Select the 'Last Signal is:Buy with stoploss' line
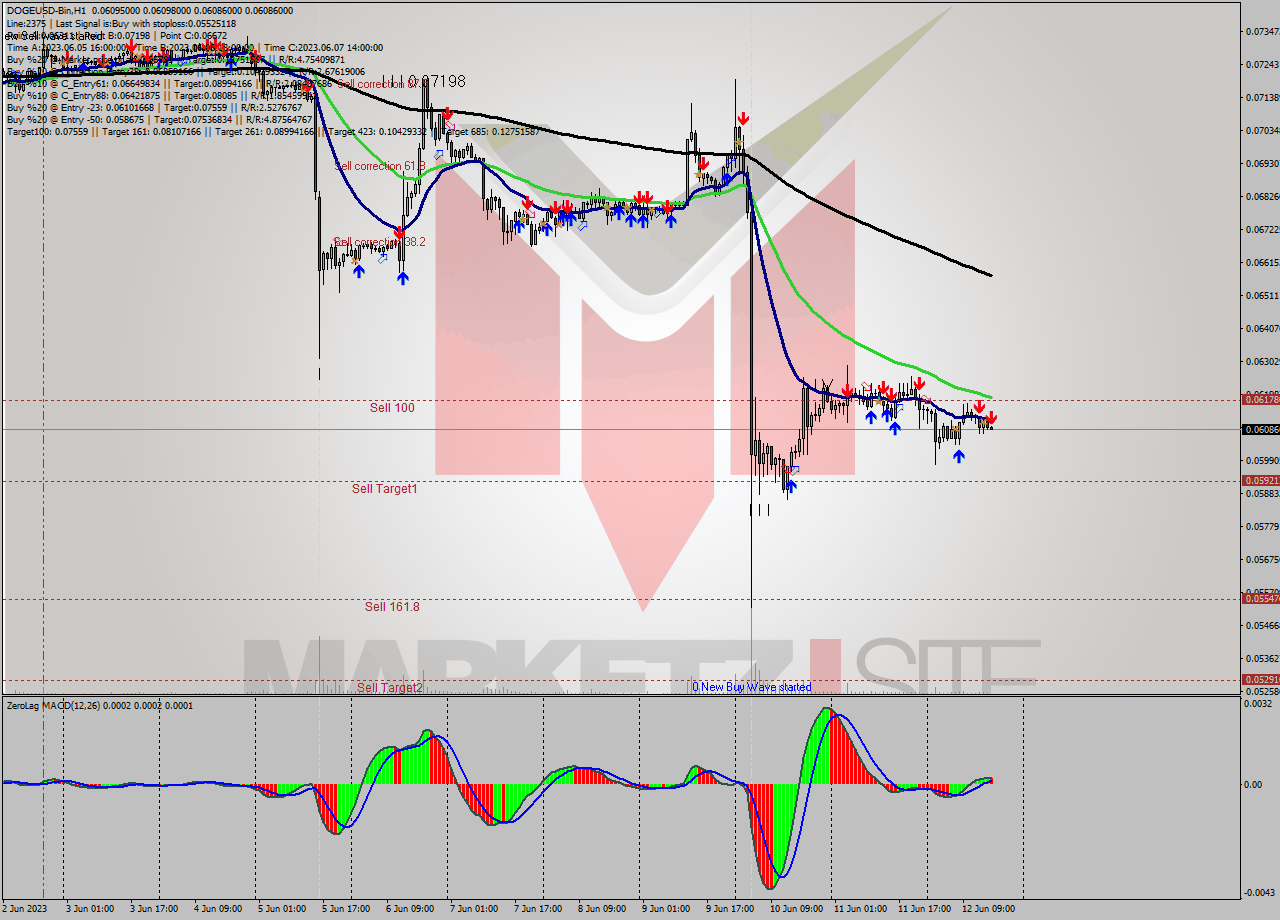This screenshot has height=920, width=1280. 145,23
